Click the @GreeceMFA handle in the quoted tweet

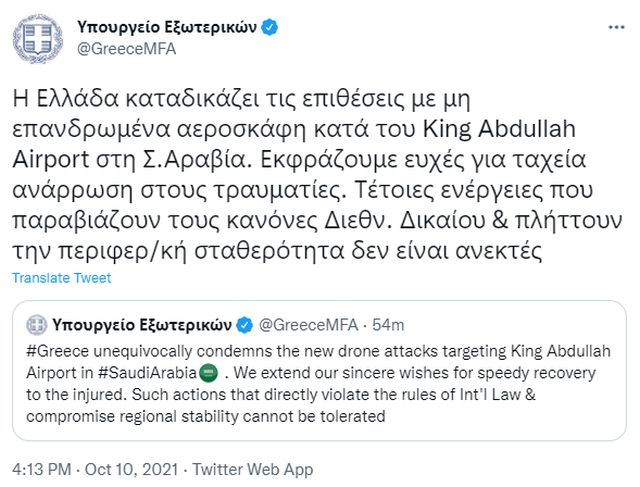click(305, 325)
